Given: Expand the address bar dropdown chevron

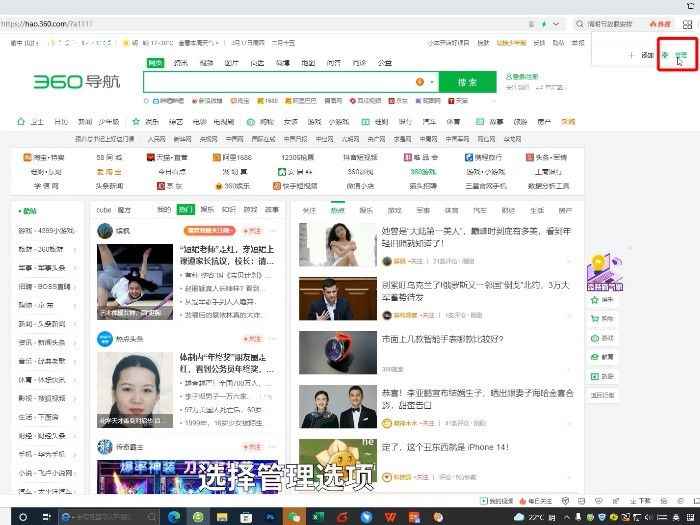Looking at the screenshot, I should (x=556, y=24).
